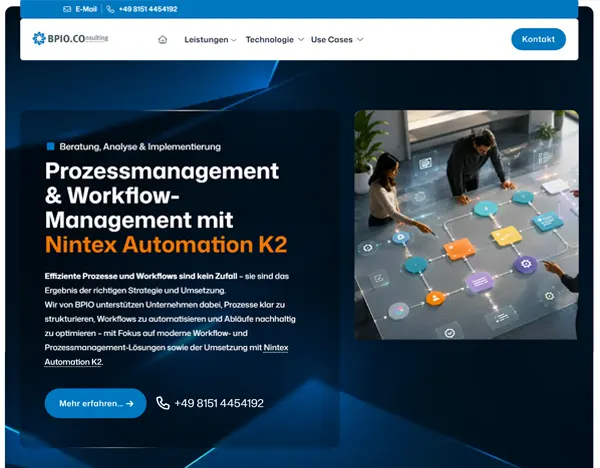Click heading Prozessmanagement & Workflow-Management mit

point(162,195)
